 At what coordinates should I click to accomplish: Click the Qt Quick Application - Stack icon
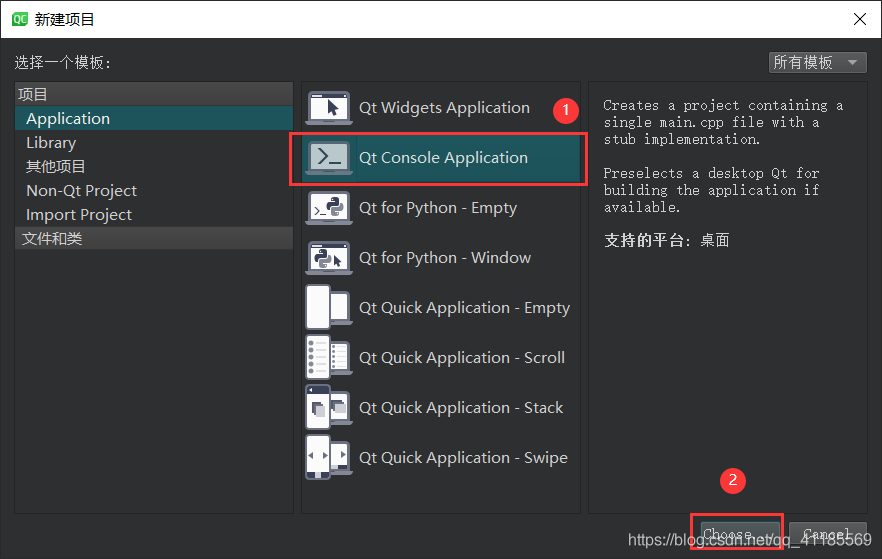pos(329,407)
